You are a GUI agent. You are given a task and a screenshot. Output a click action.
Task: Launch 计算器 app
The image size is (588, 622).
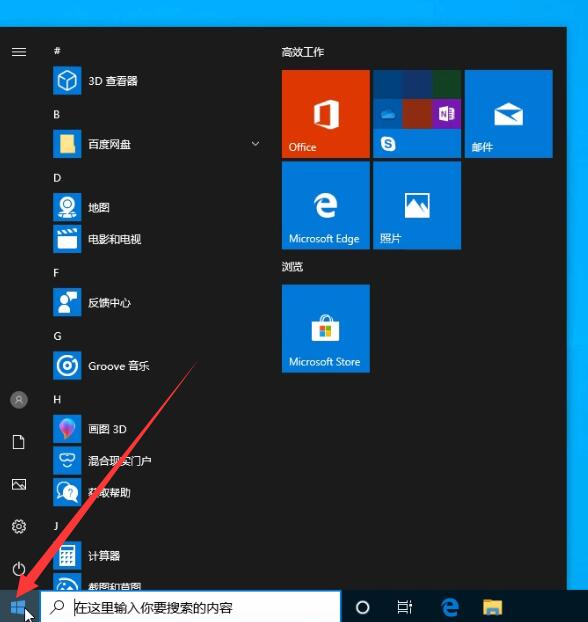[x=86, y=556]
